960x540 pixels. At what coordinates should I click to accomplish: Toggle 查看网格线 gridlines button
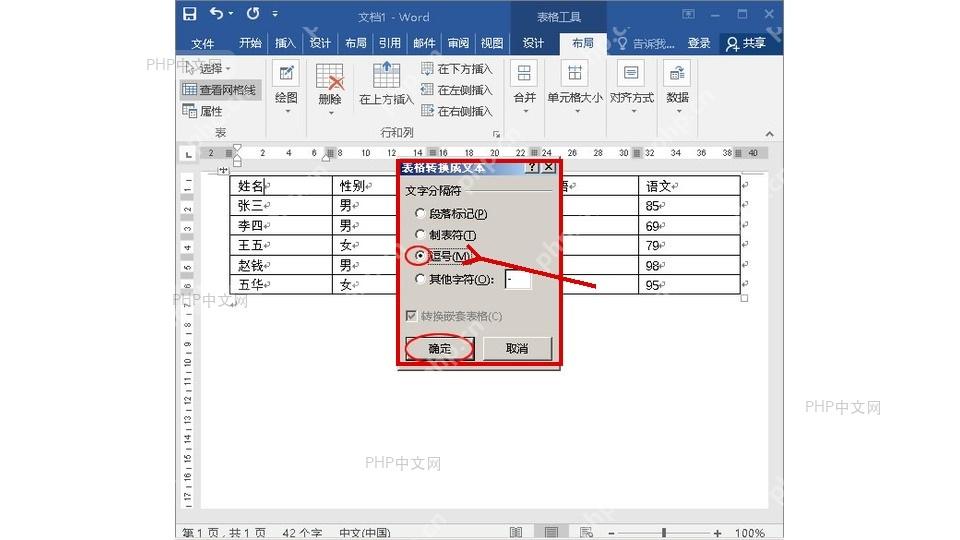pos(219,90)
